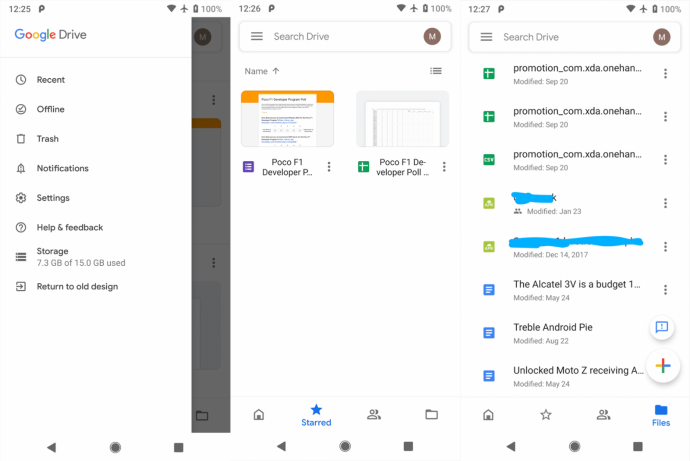
Task: Open more options for promotion CSV file
Action: click(x=665, y=159)
